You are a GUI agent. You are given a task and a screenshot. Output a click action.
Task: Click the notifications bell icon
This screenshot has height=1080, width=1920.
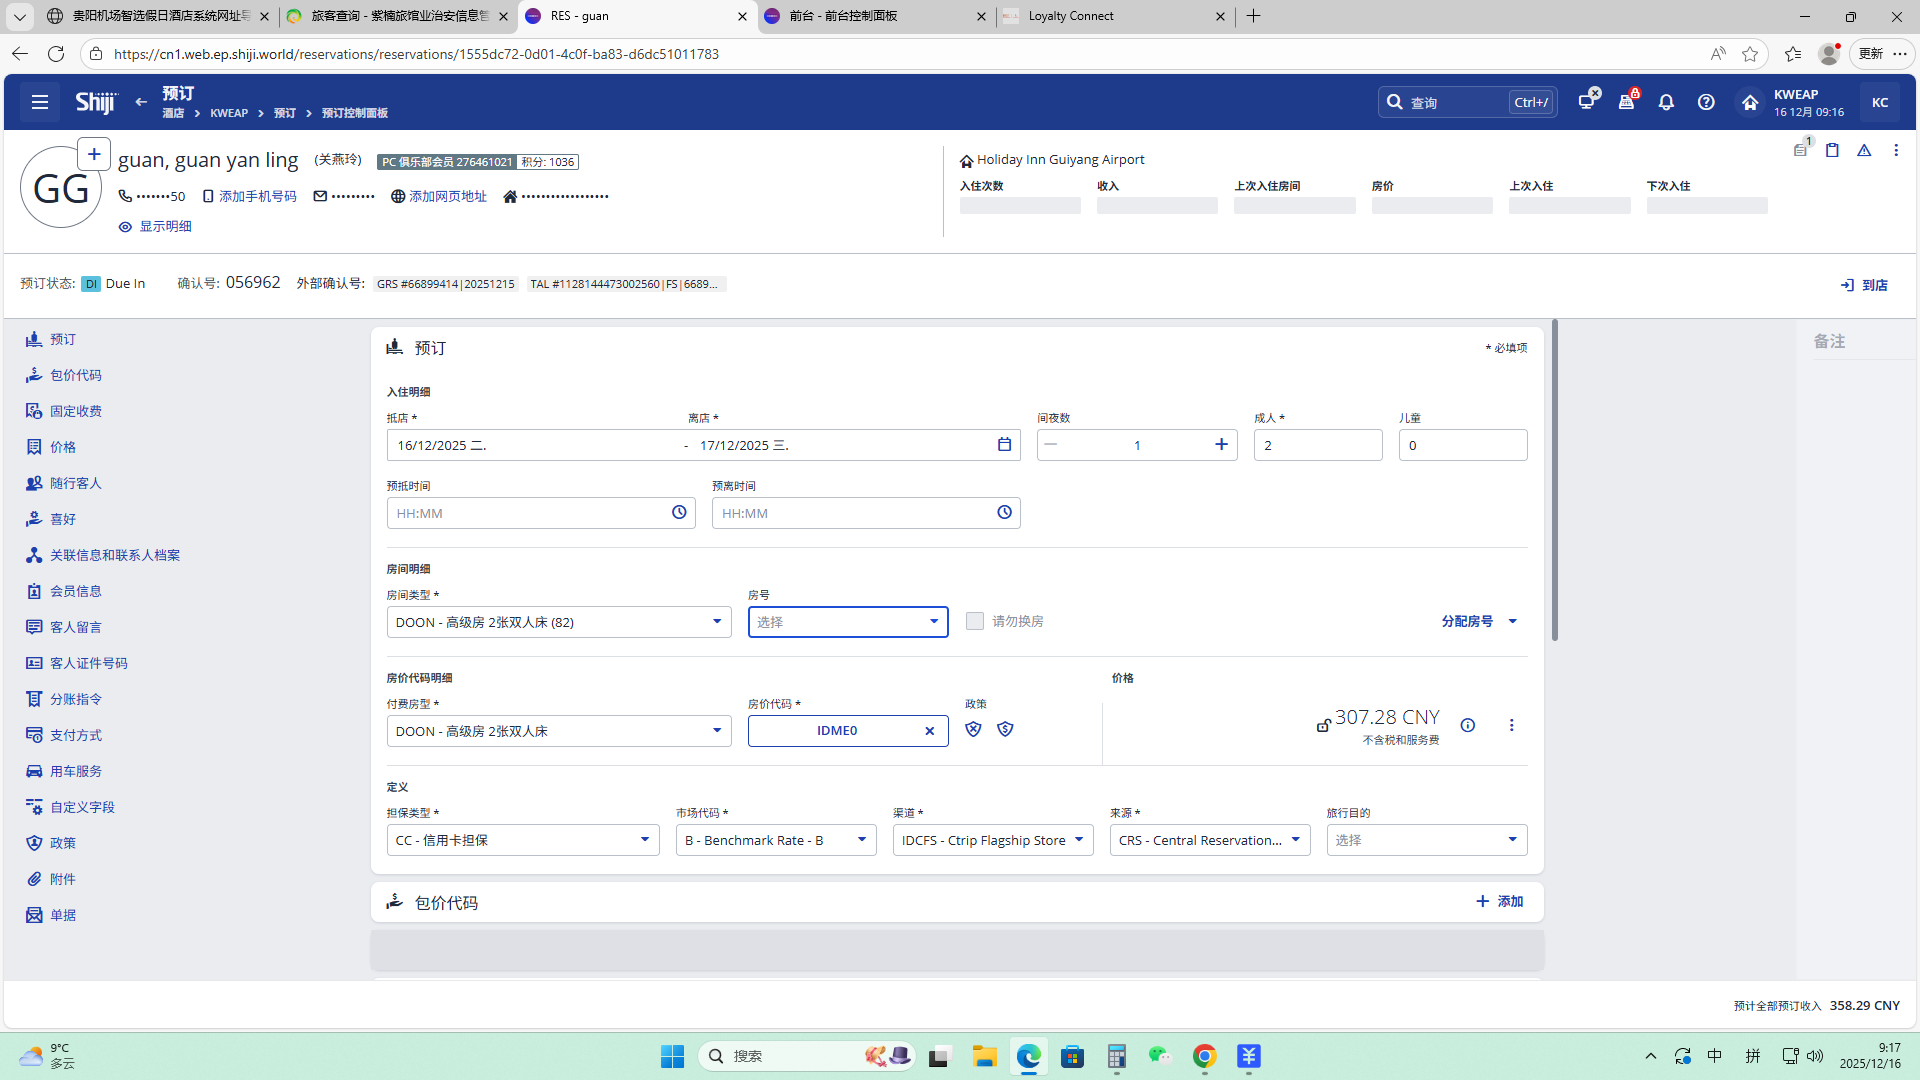tap(1666, 102)
